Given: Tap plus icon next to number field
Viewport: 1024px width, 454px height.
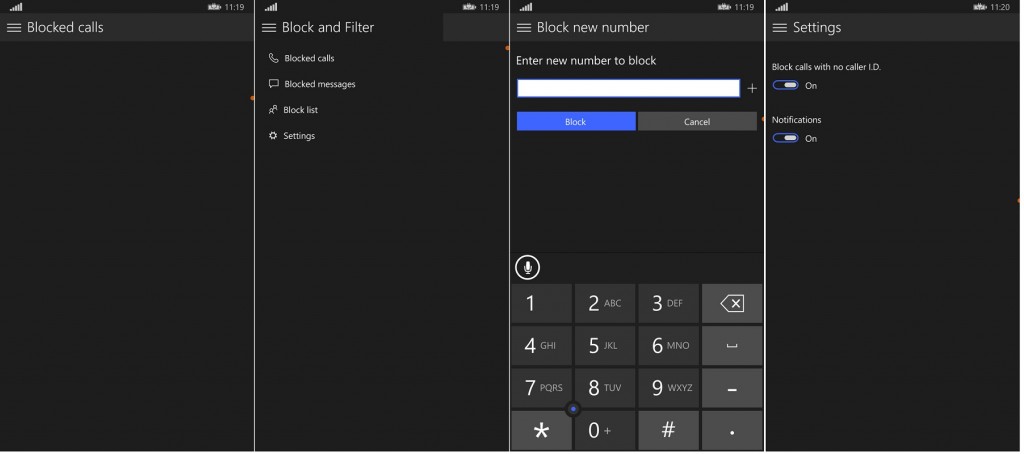Looking at the screenshot, I should (752, 88).
